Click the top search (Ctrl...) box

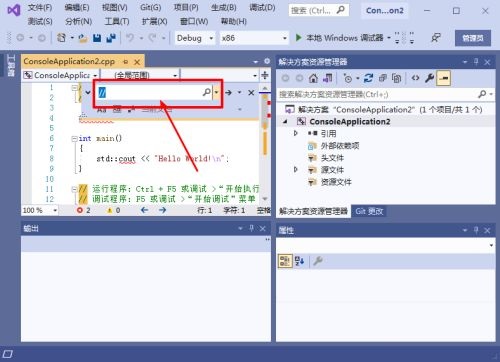click(319, 10)
